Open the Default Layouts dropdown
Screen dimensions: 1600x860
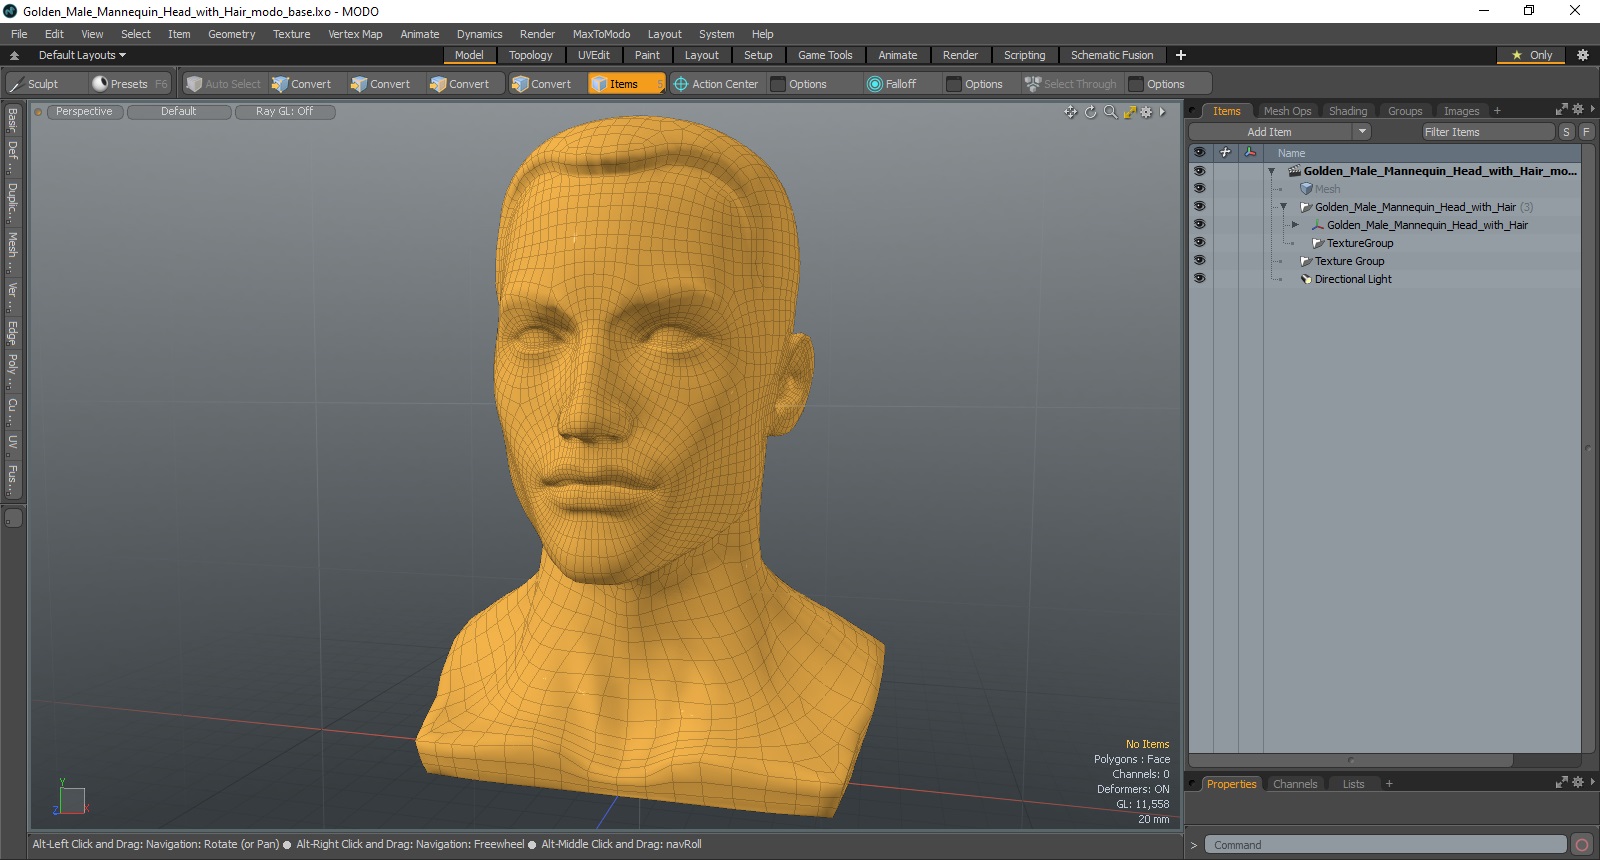point(82,55)
